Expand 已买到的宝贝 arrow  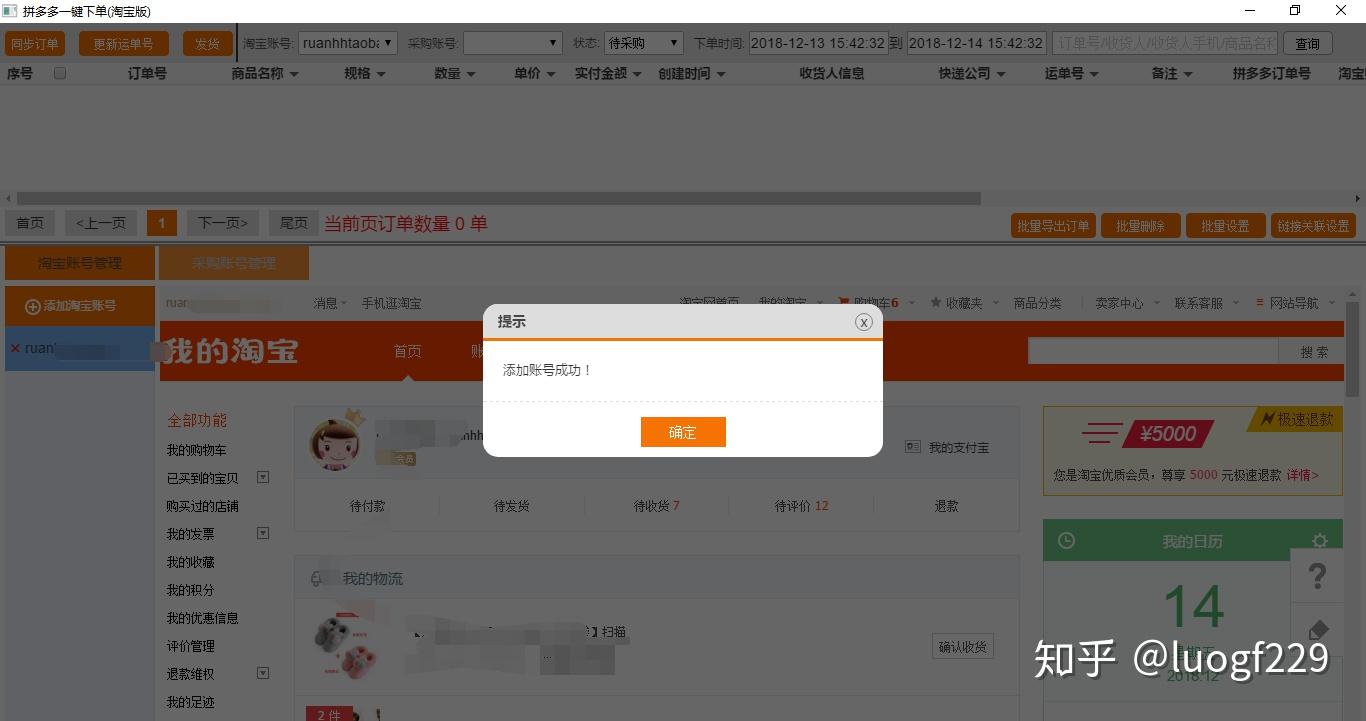tap(263, 477)
